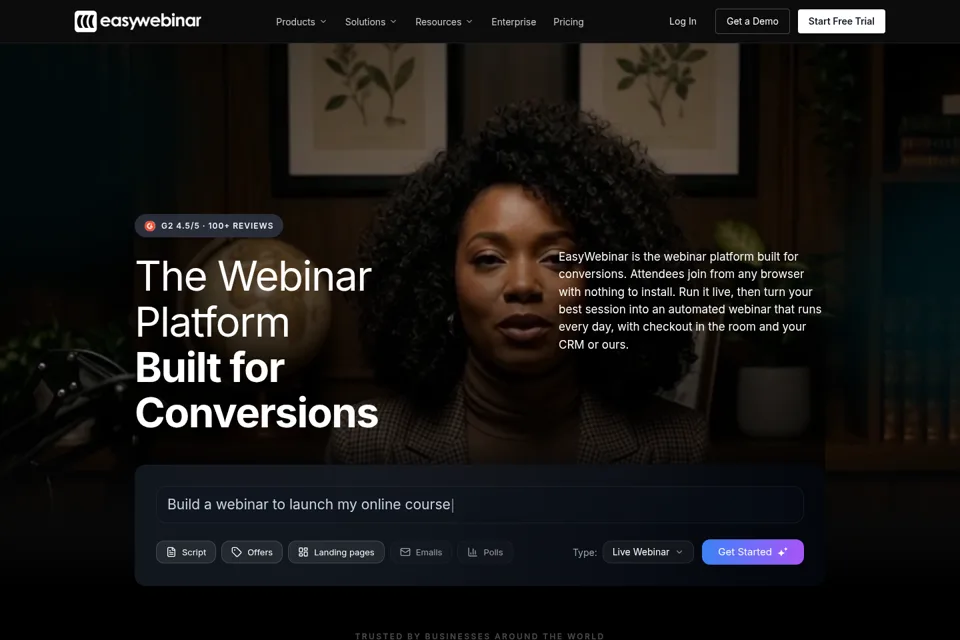Click the Get a Demo button
Screen dimensions: 960x640
(752, 21)
